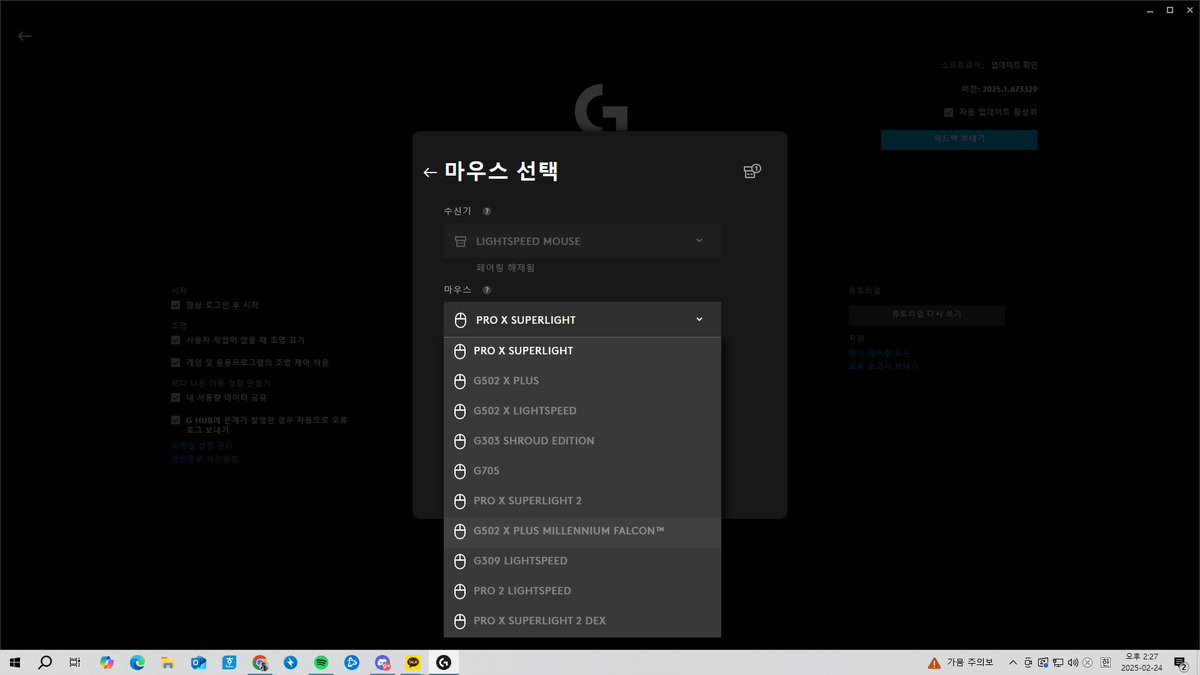Open KakaoTalk from the taskbar
This screenshot has height=675, width=1200.
pyautogui.click(x=413, y=662)
